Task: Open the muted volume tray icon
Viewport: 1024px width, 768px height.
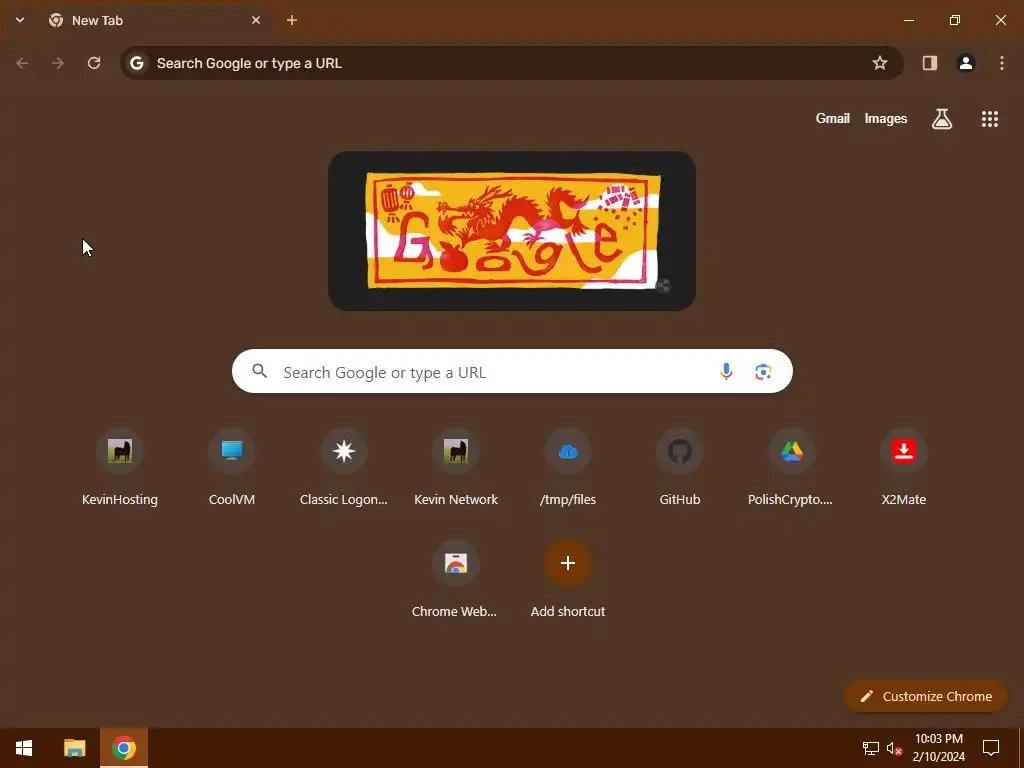Action: pos(894,748)
